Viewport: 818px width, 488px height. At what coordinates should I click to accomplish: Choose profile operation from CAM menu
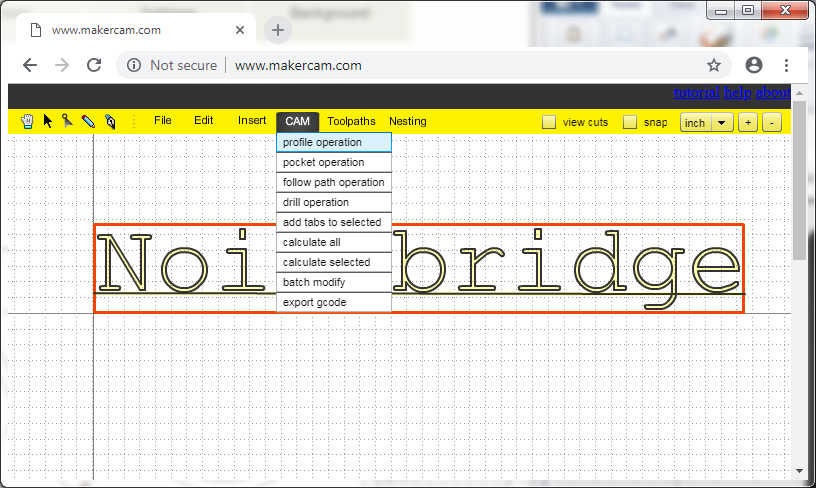(x=333, y=142)
